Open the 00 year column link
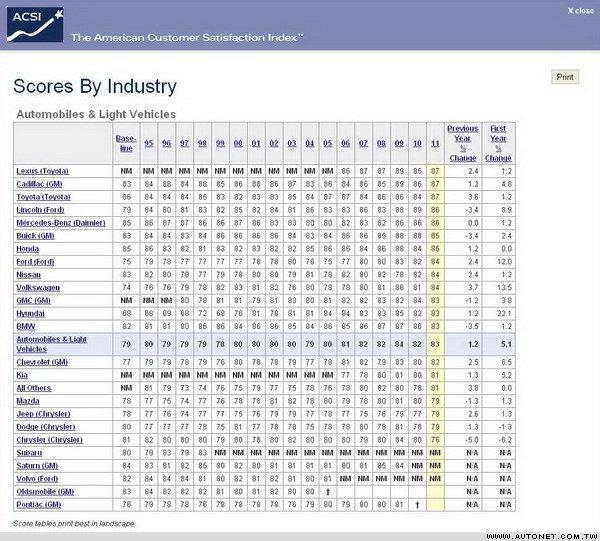The width and height of the screenshot is (600, 541). coord(238,143)
